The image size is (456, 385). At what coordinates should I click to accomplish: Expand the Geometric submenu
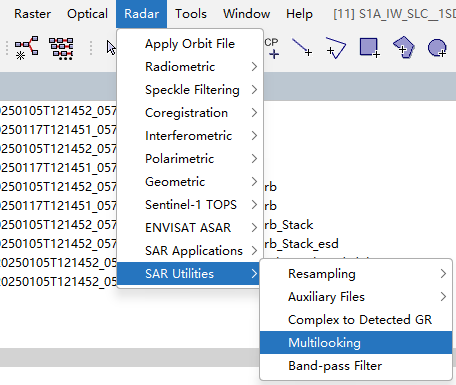point(190,182)
